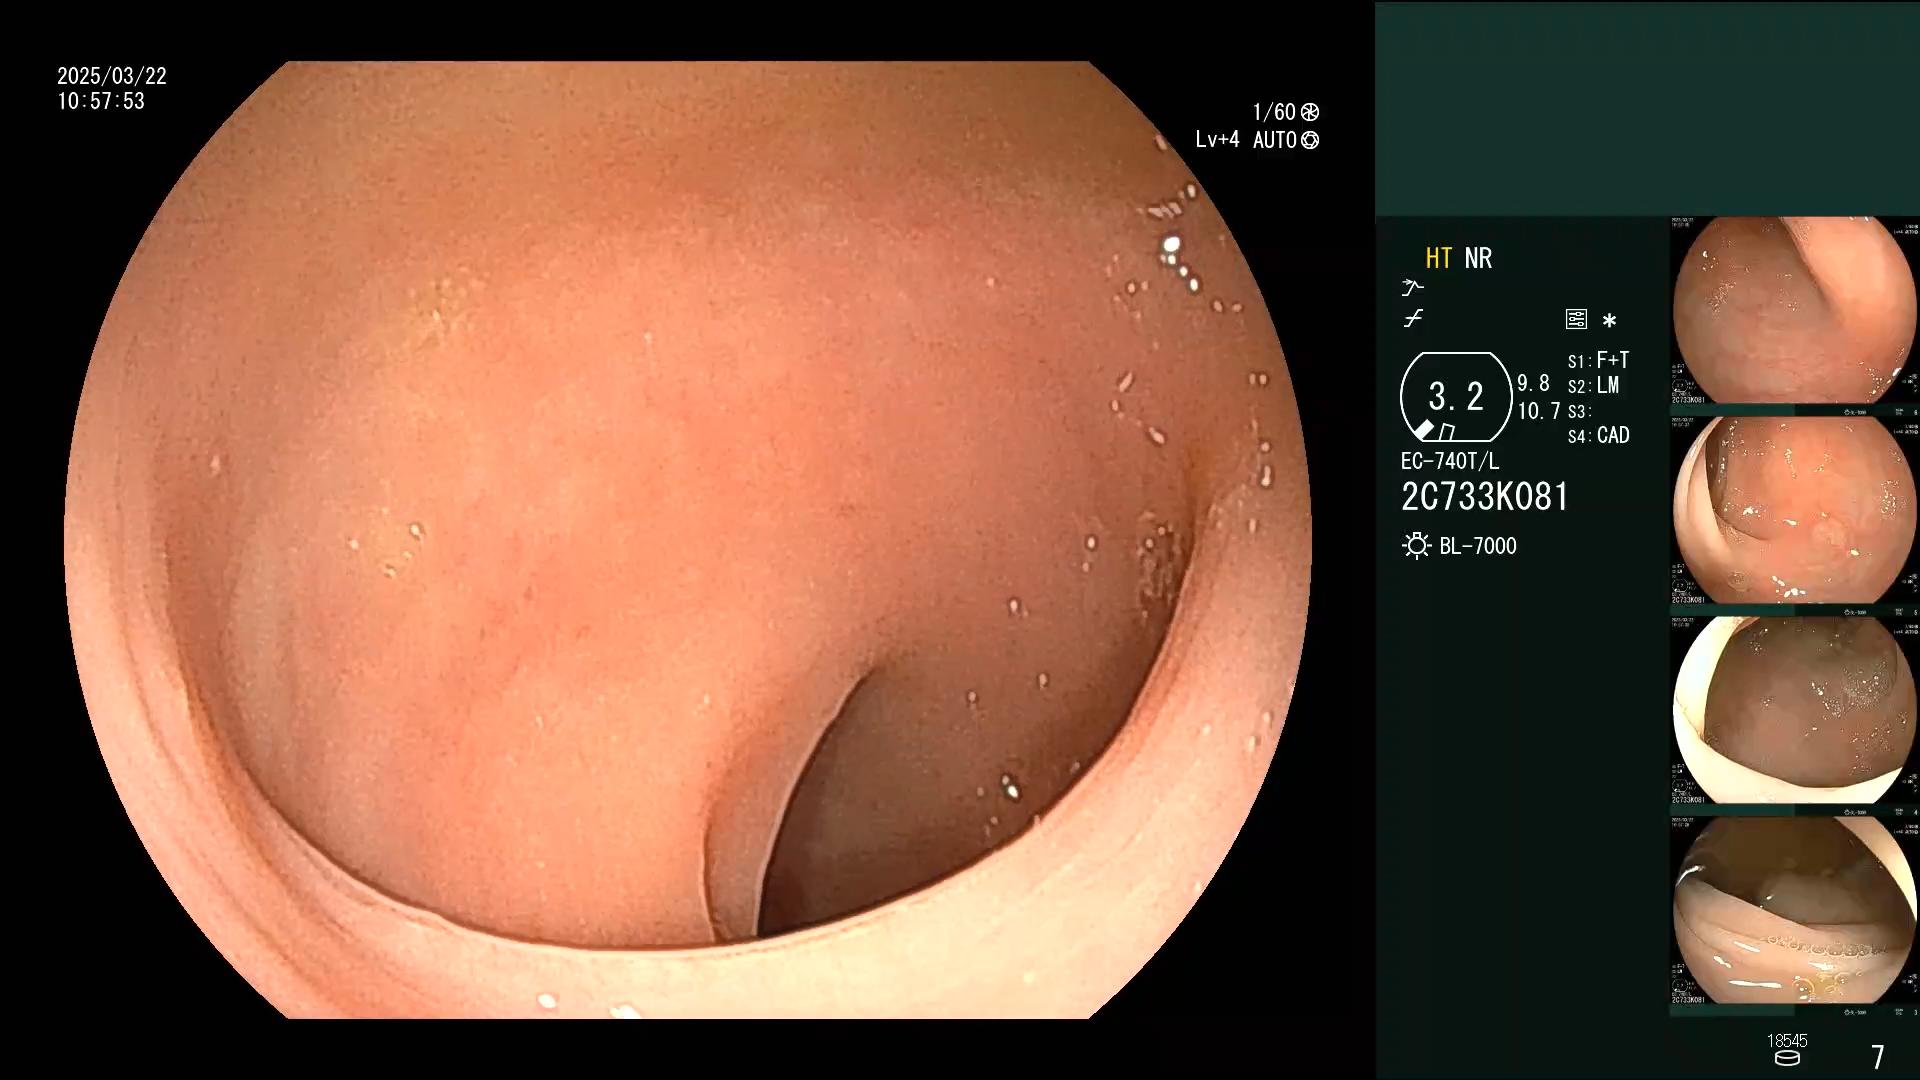Open the fourth captured thumbnail showing fluid
Viewport: 1920px width, 1080px height.
pyautogui.click(x=1794, y=911)
